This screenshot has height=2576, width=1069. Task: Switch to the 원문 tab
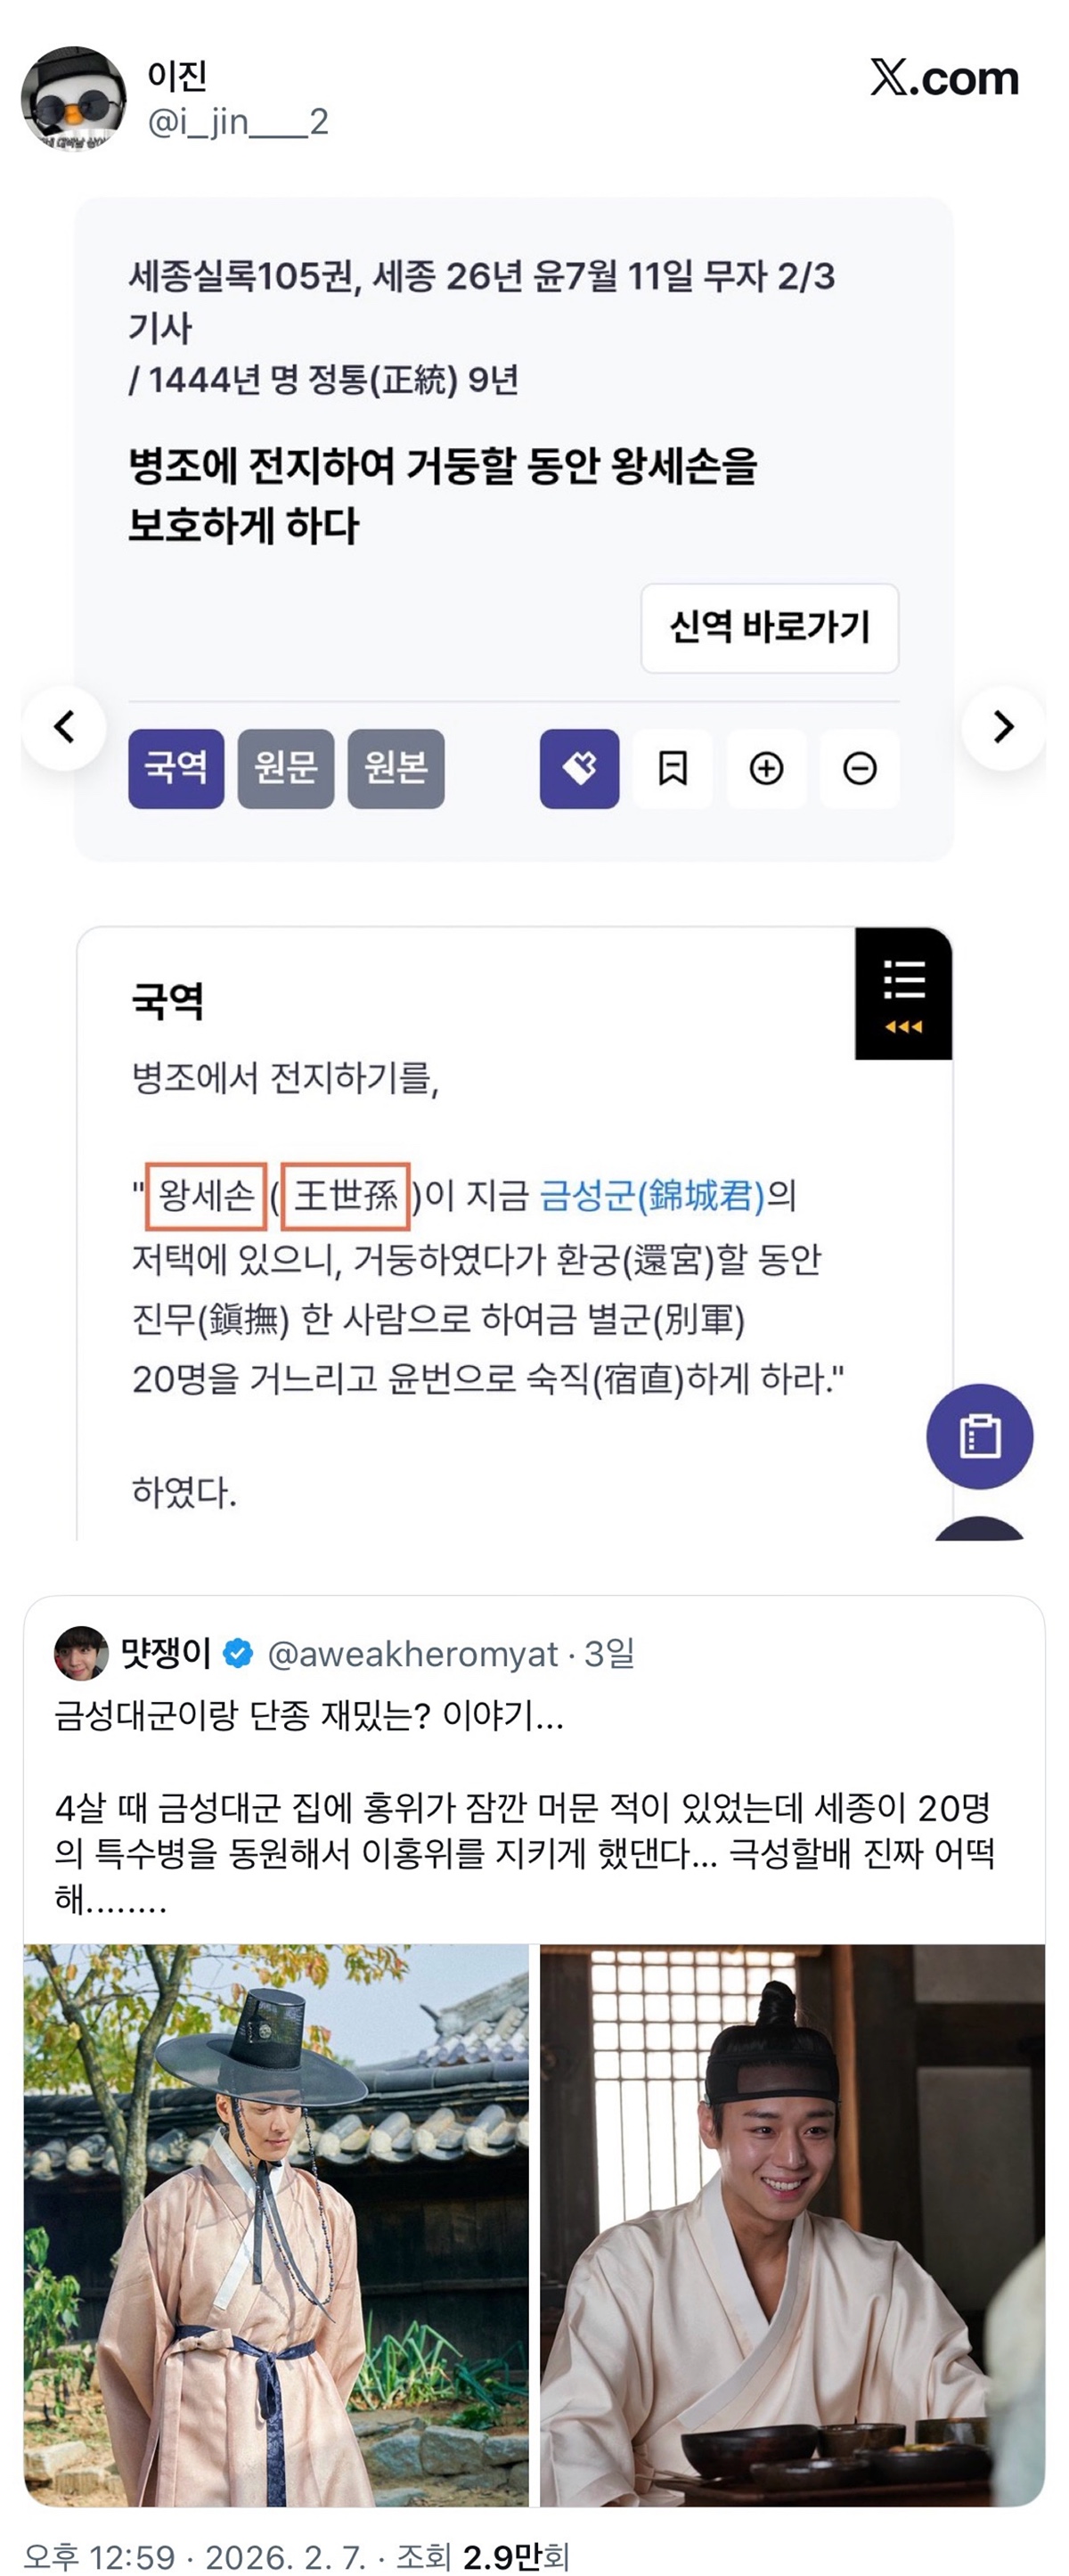286,768
